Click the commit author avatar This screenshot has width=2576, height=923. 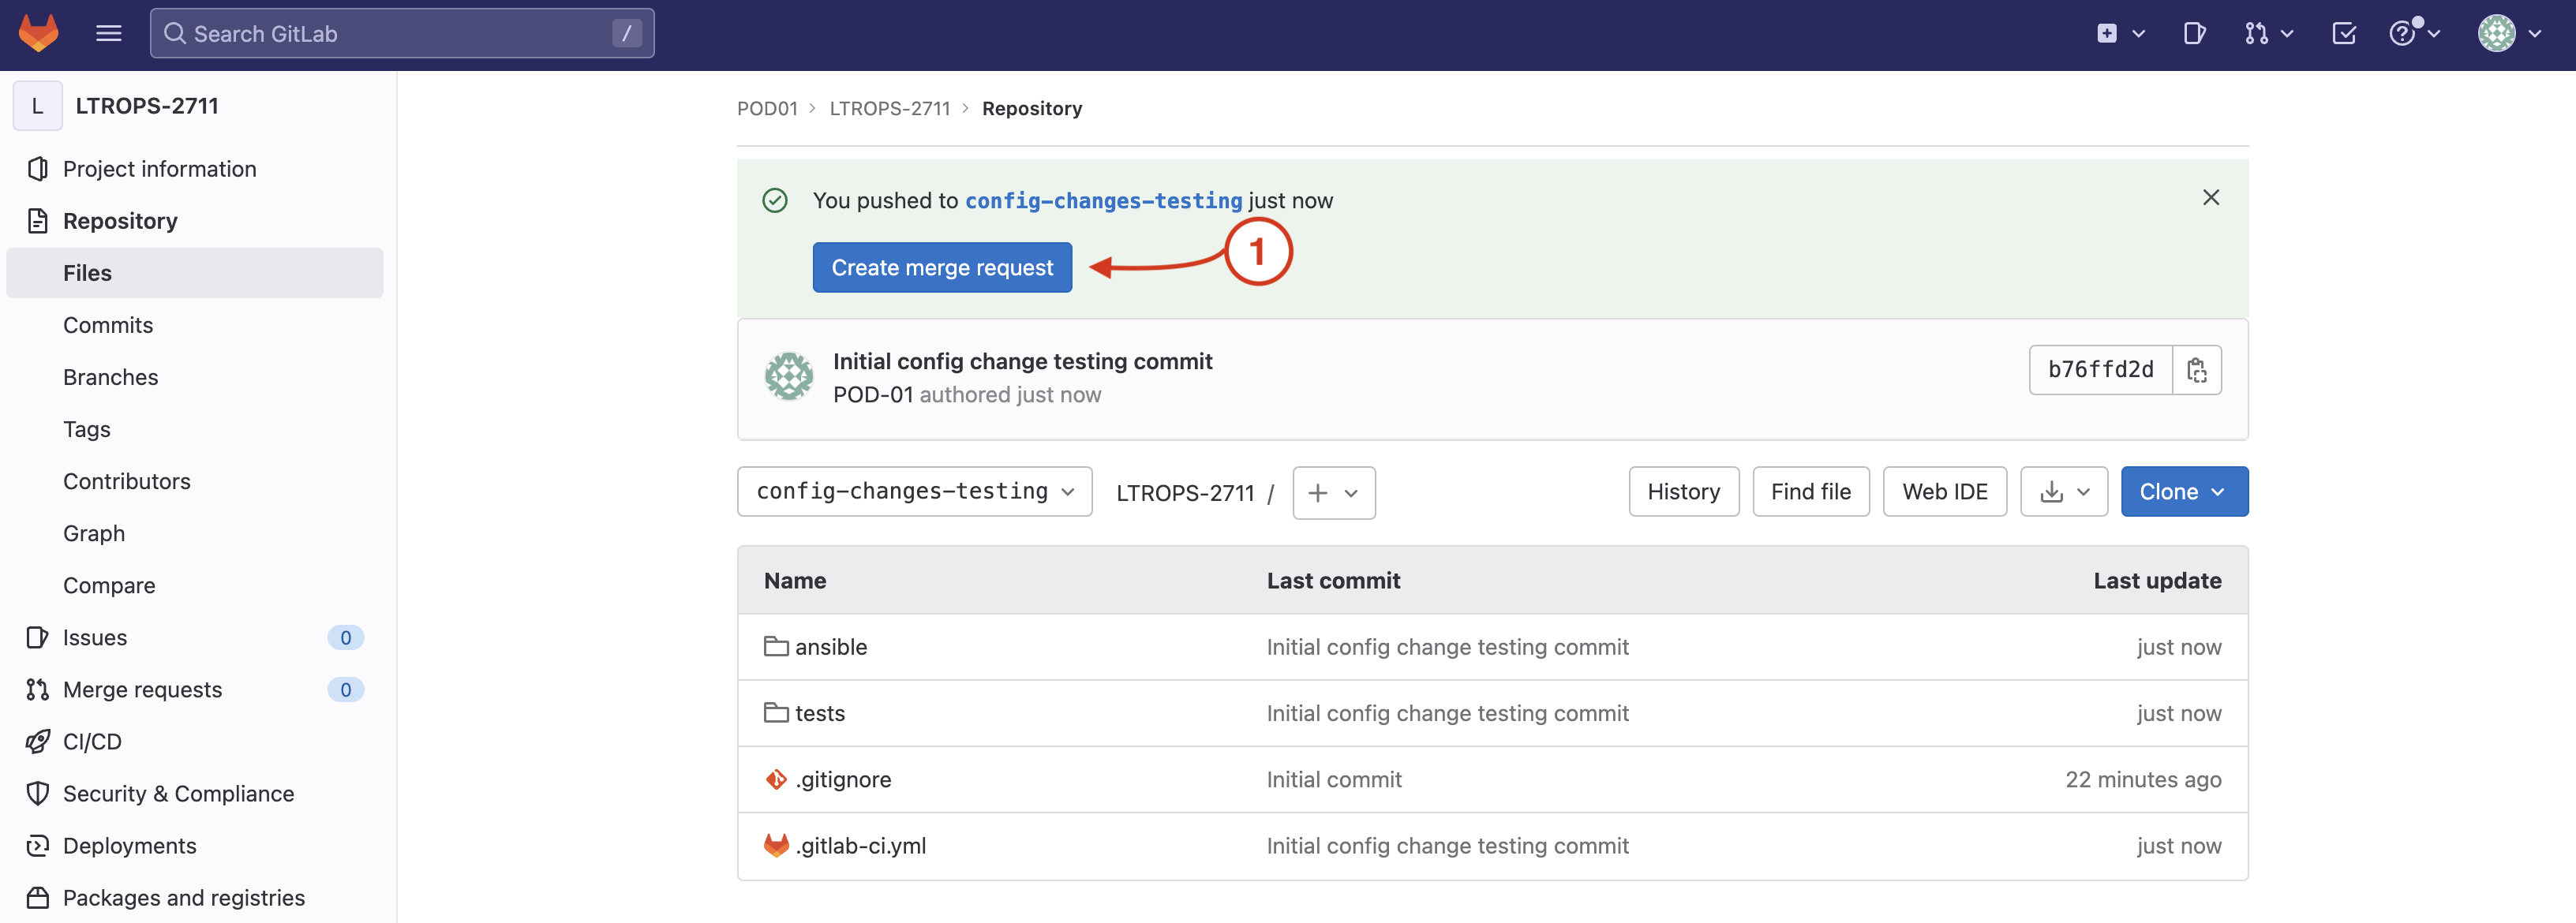(789, 376)
